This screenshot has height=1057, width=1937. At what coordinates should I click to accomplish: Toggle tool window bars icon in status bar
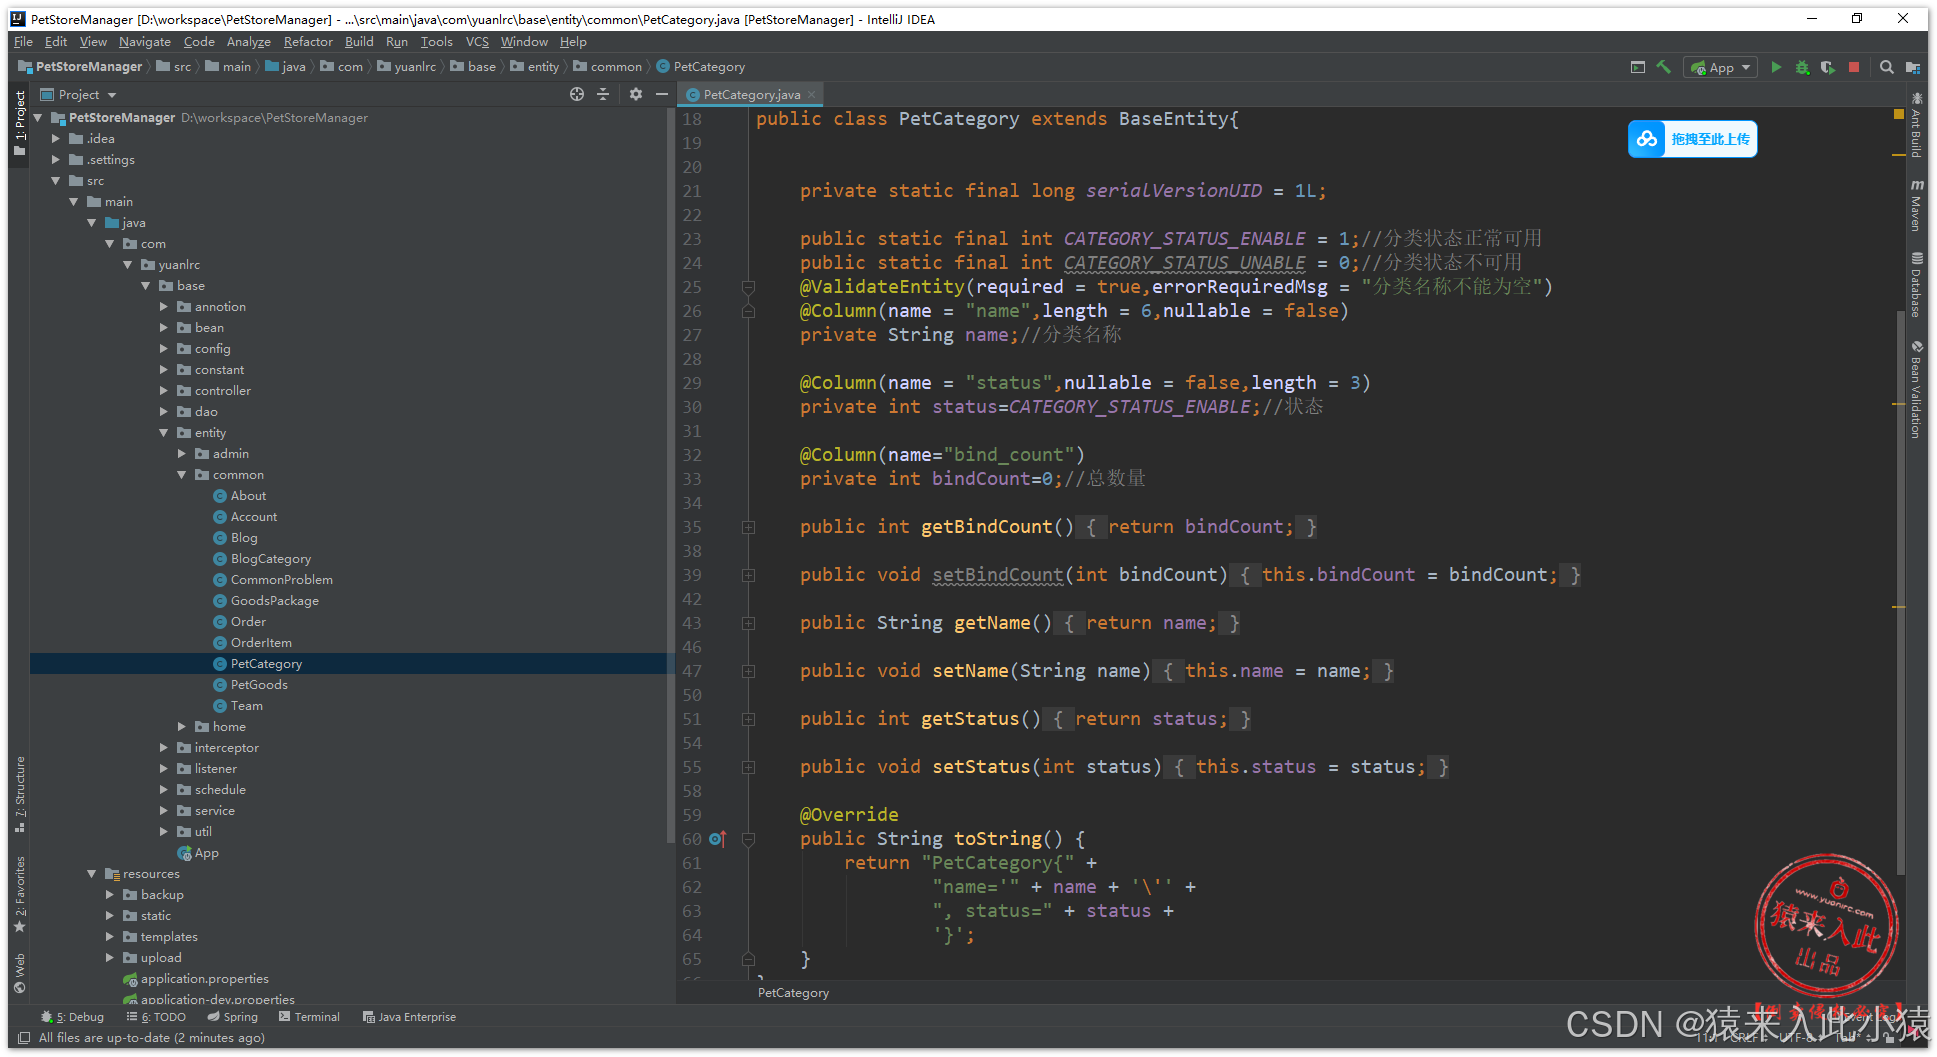24,1038
